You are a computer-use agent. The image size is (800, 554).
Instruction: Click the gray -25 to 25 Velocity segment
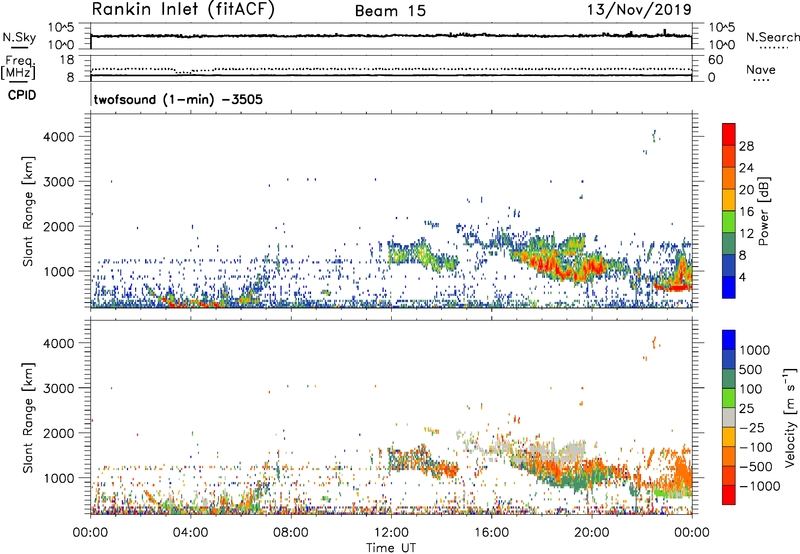point(729,417)
